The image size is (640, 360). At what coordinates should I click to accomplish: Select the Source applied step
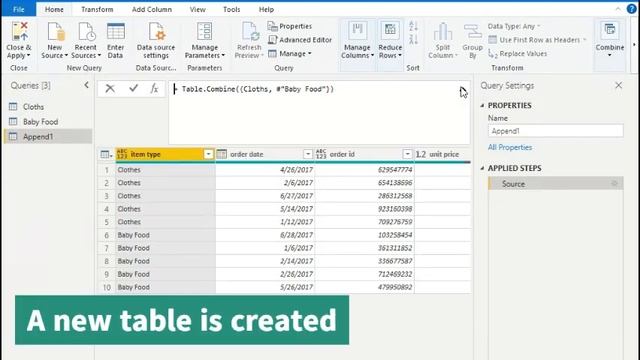tap(556, 184)
